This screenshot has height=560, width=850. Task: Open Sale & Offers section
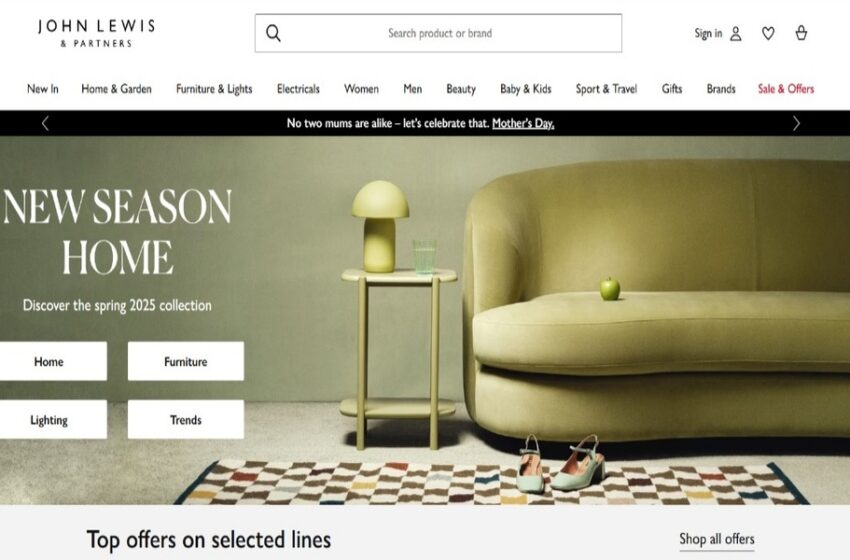(786, 89)
